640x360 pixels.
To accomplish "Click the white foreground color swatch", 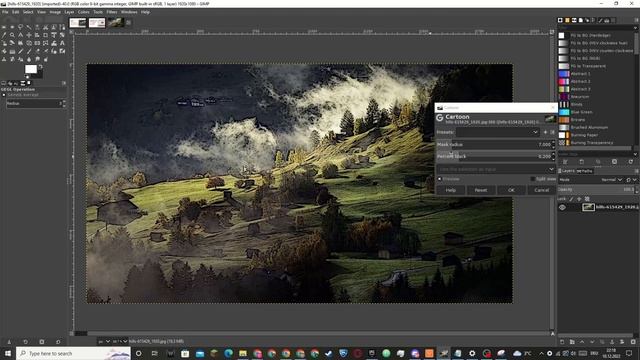I will (x=31, y=69).
